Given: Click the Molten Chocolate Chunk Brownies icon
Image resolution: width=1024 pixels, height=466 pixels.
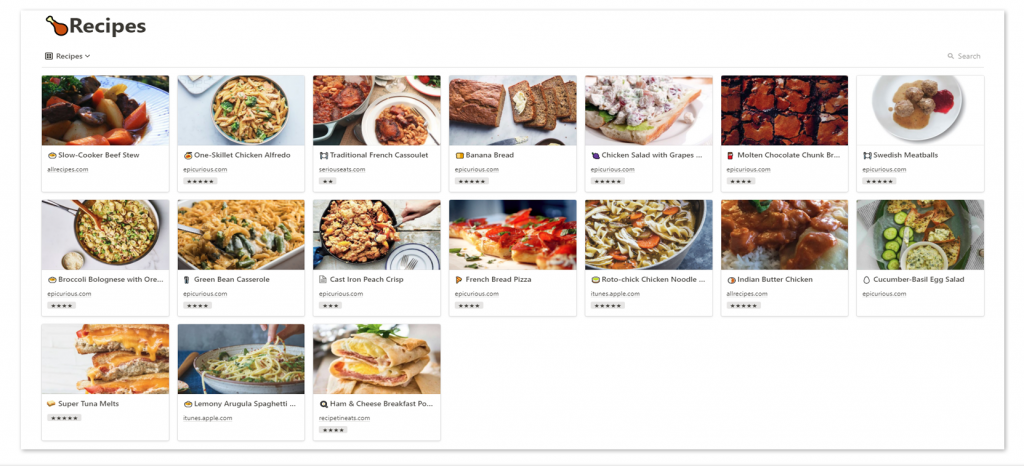Looking at the screenshot, I should tap(731, 155).
